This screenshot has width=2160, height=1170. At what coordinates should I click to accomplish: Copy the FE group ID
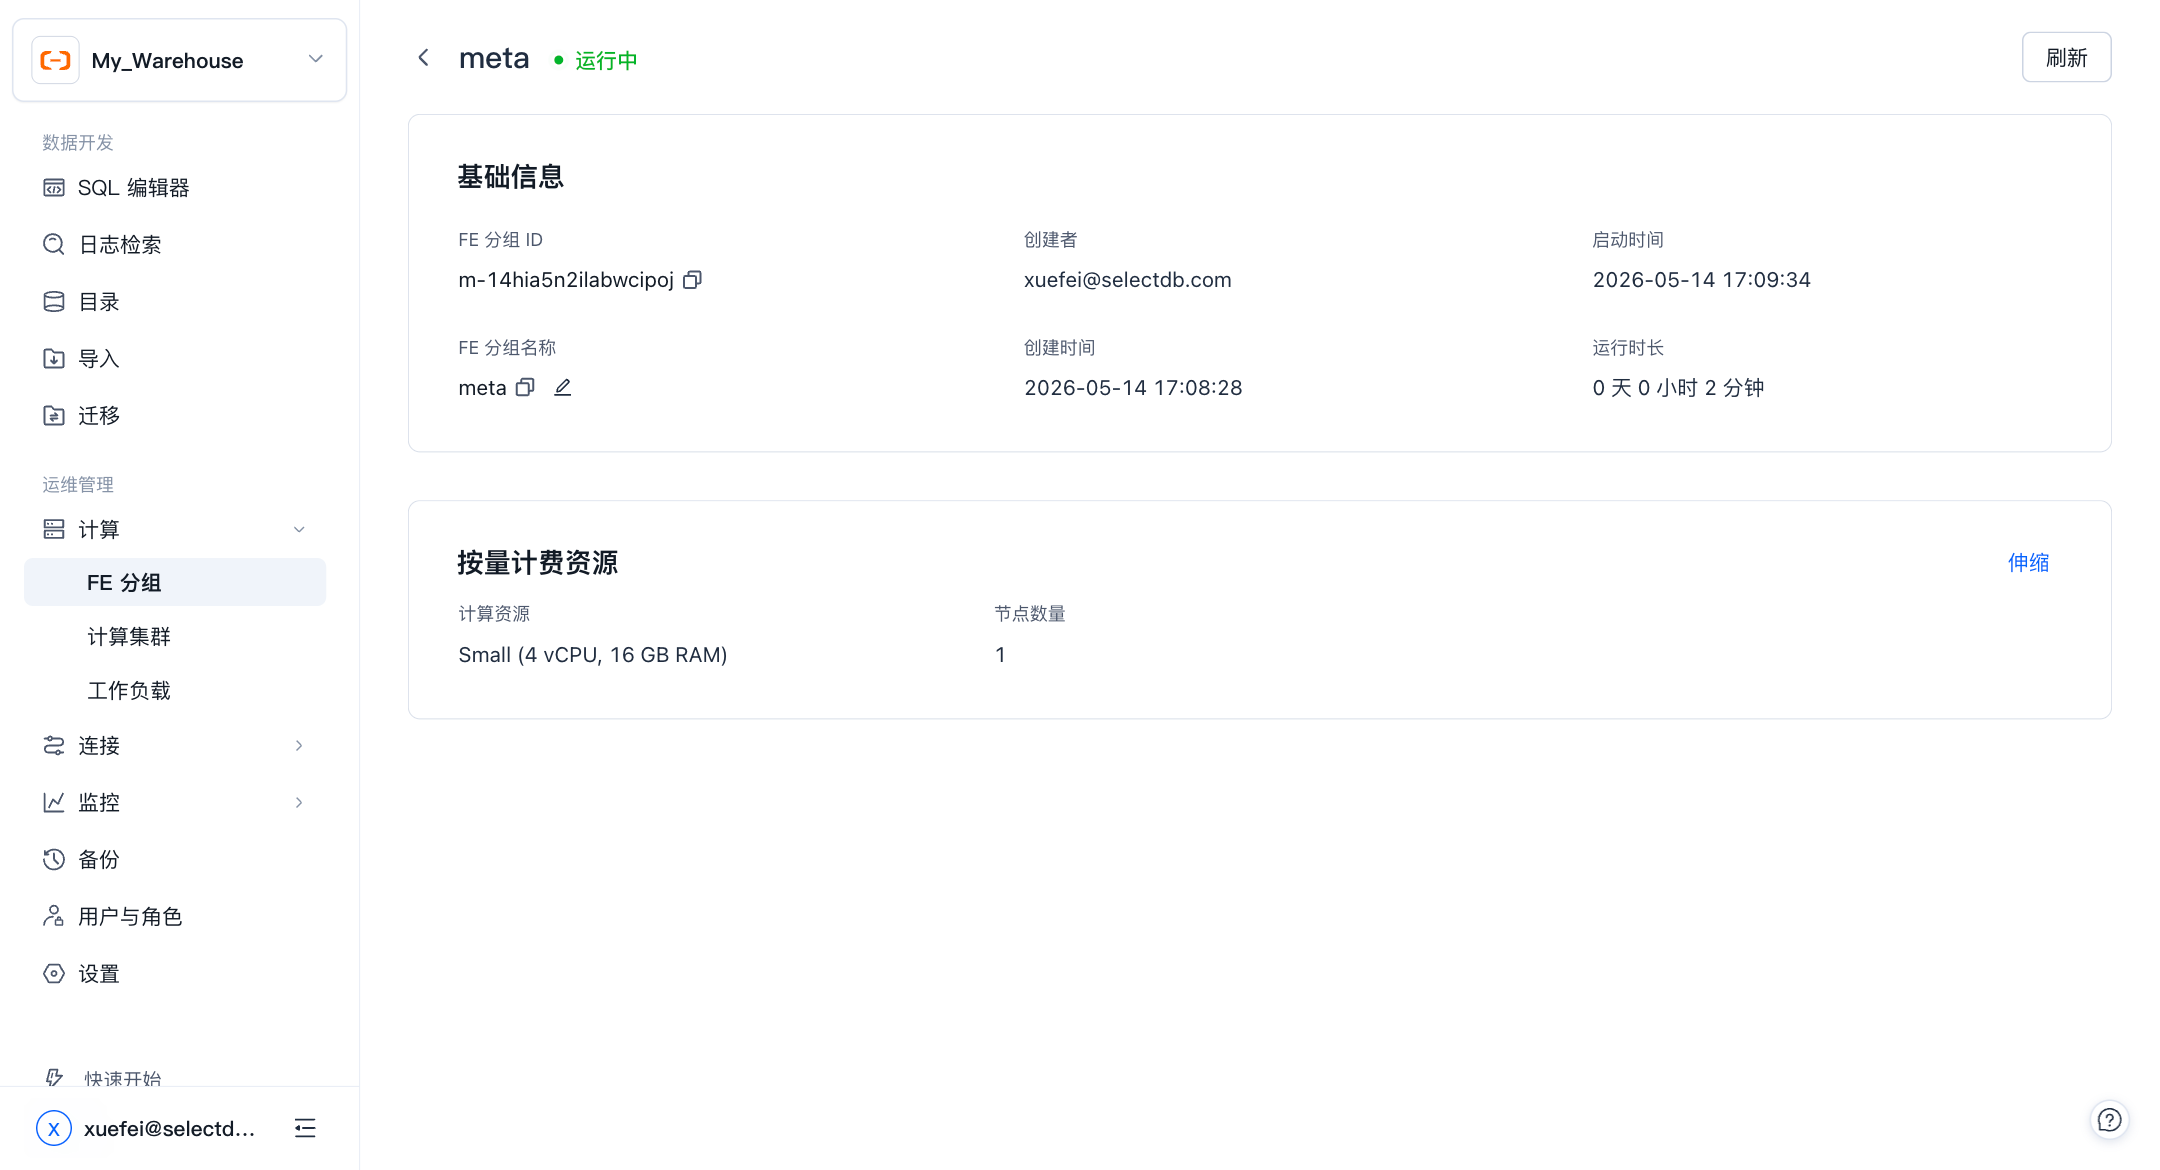coord(692,280)
